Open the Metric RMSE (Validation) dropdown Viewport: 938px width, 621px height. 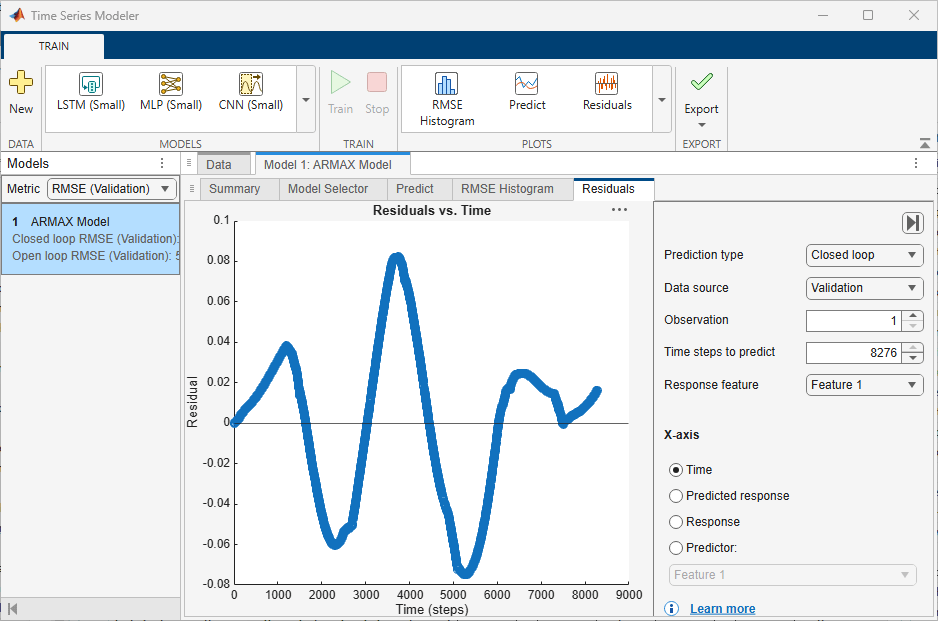pyautogui.click(x=112, y=189)
